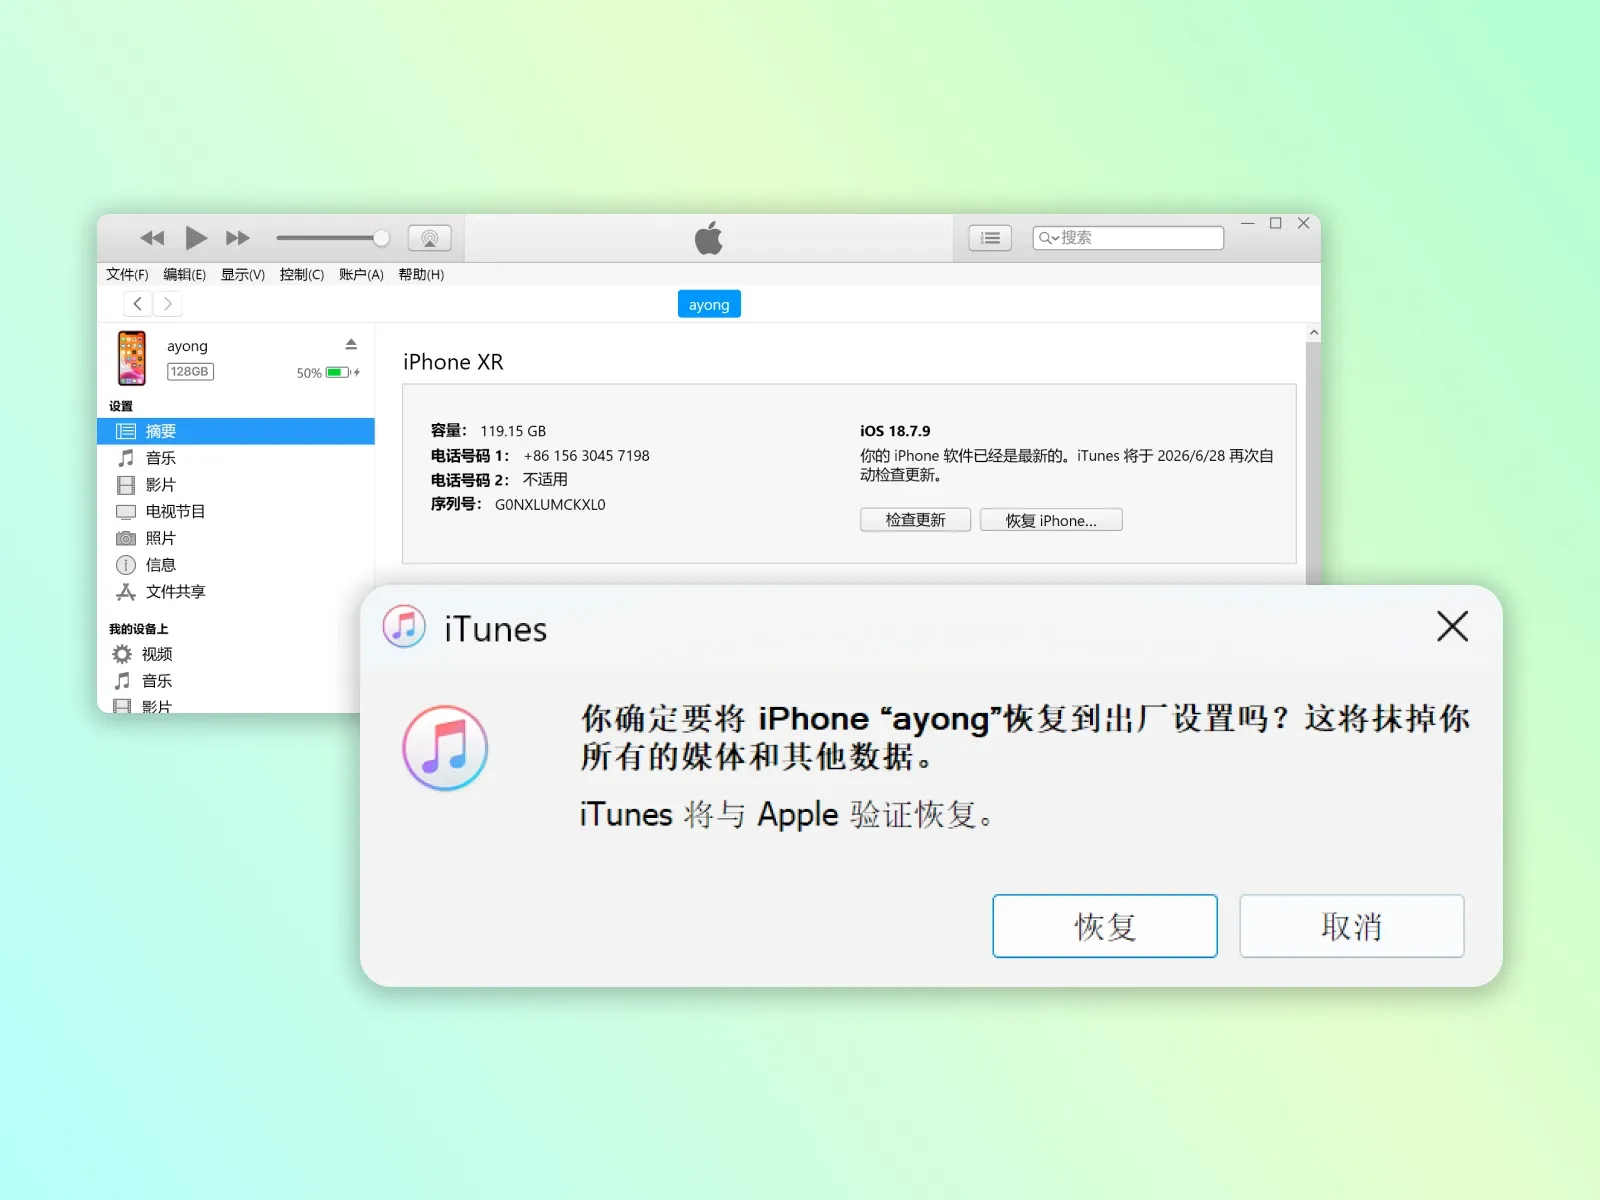
Task: Open the 显示(V) menu
Action: [243, 274]
